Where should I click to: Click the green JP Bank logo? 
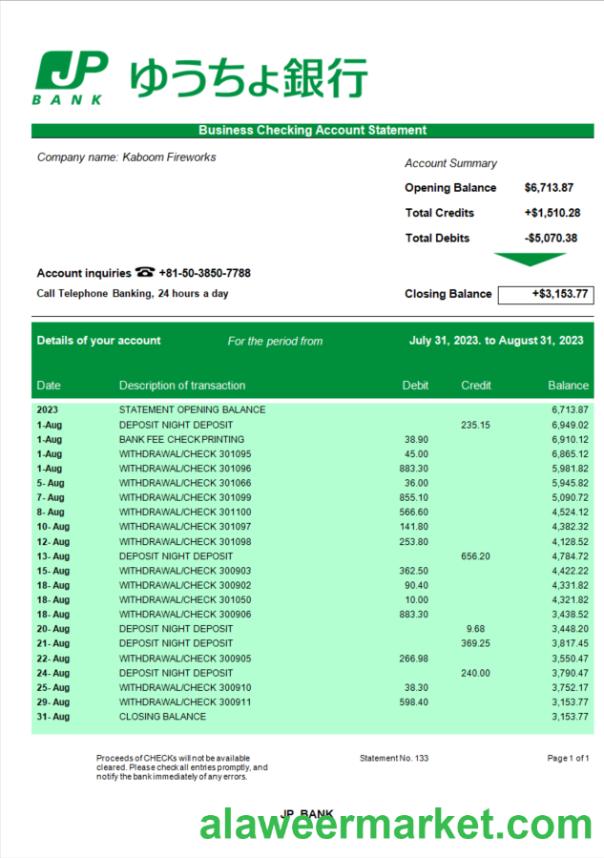[x=71, y=76]
